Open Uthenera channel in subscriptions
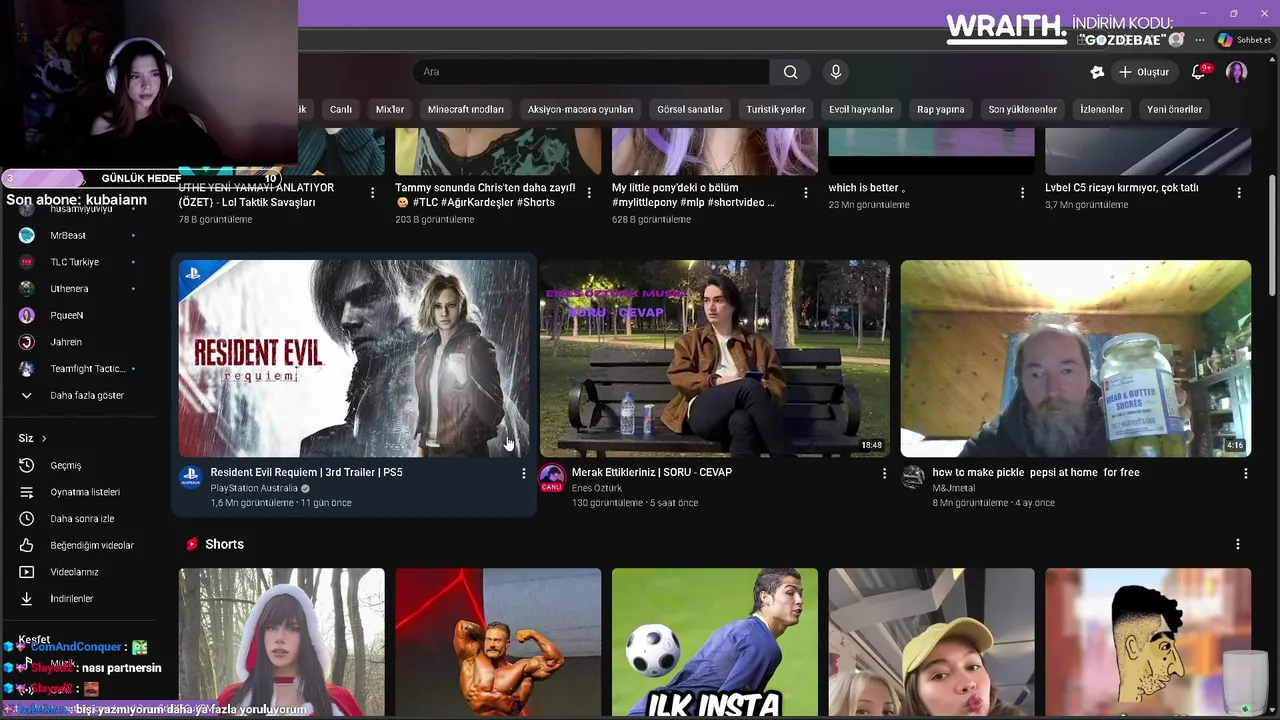 pyautogui.click(x=69, y=289)
